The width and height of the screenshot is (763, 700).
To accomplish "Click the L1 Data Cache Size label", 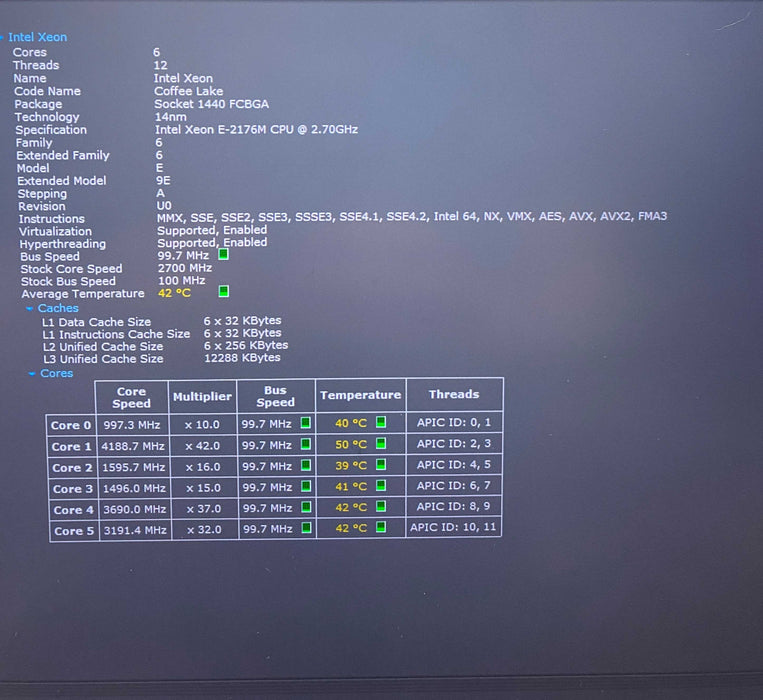I will point(96,322).
